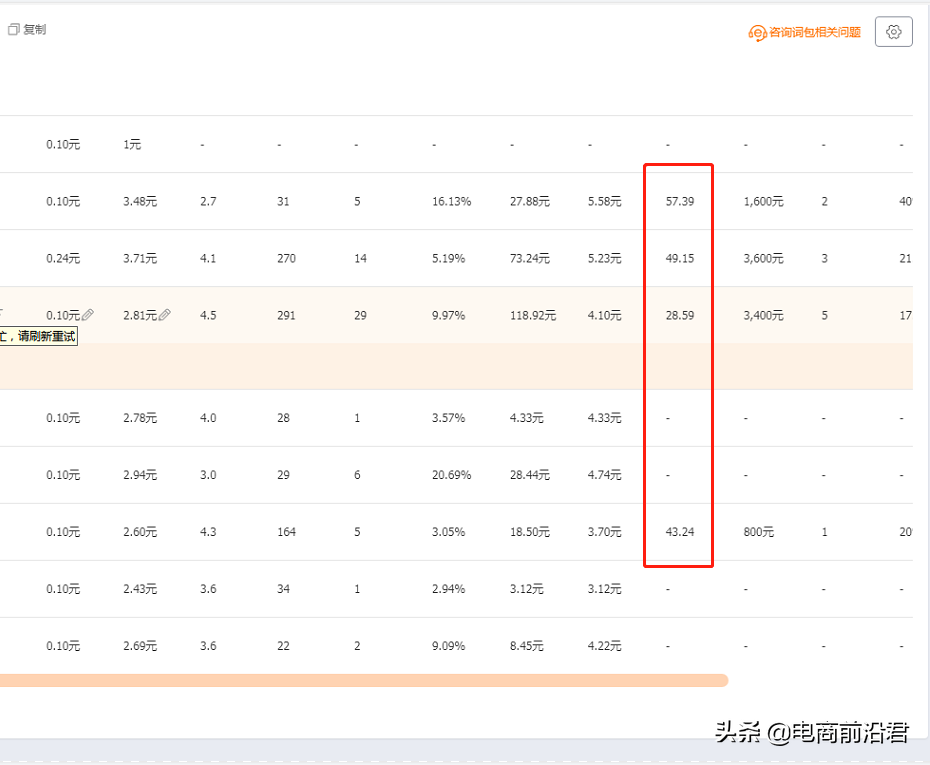Select the 20.69% rate cell
This screenshot has height=765, width=930.
click(x=451, y=475)
